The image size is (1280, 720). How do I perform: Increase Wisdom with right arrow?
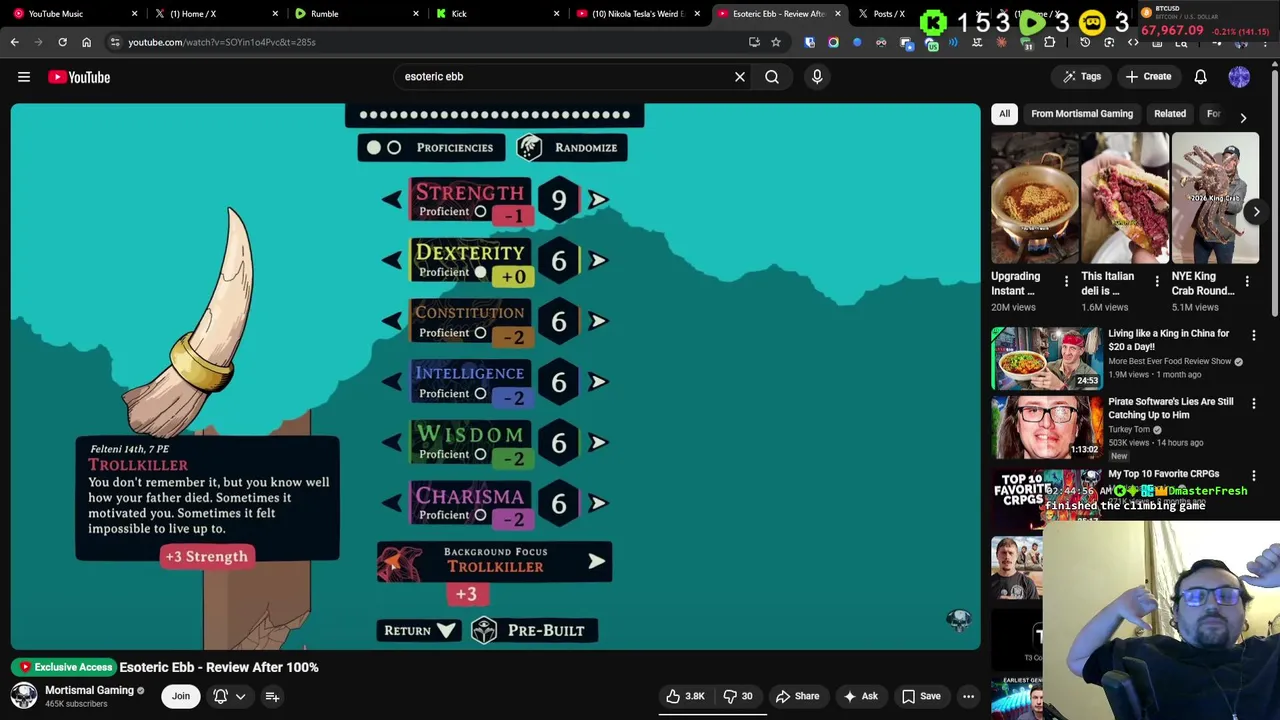coord(598,443)
